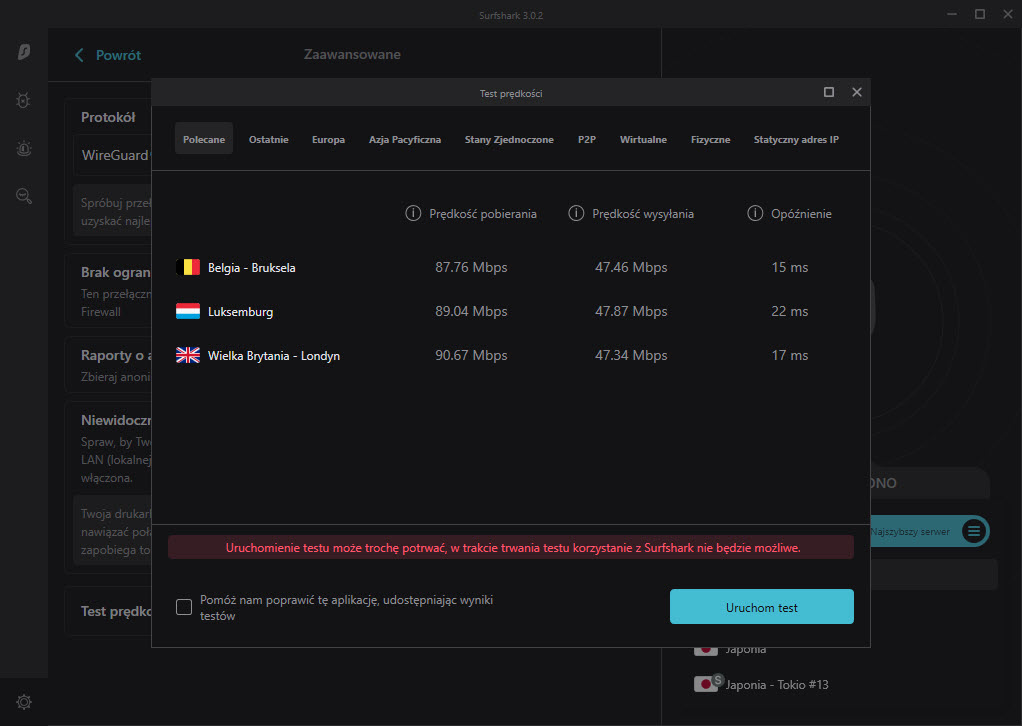Click the Prędkość pobierania column header
Viewport: 1022px width, 726px height.
point(483,214)
